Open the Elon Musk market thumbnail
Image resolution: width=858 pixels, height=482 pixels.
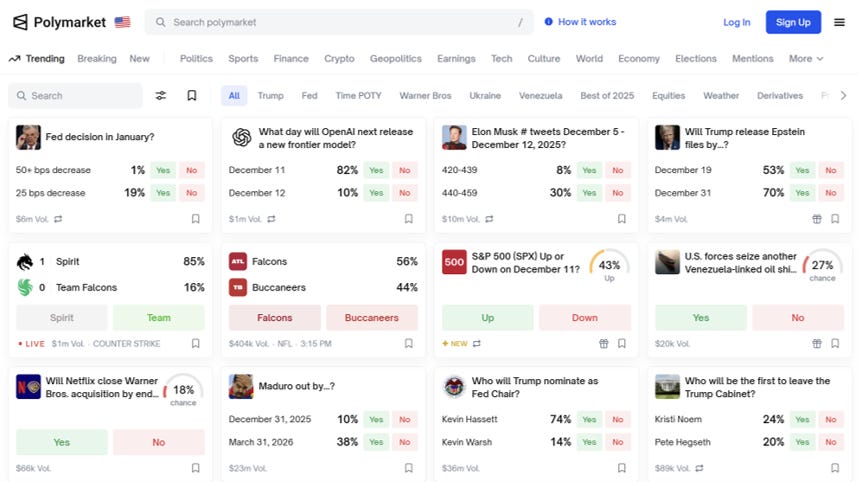tap(454, 137)
